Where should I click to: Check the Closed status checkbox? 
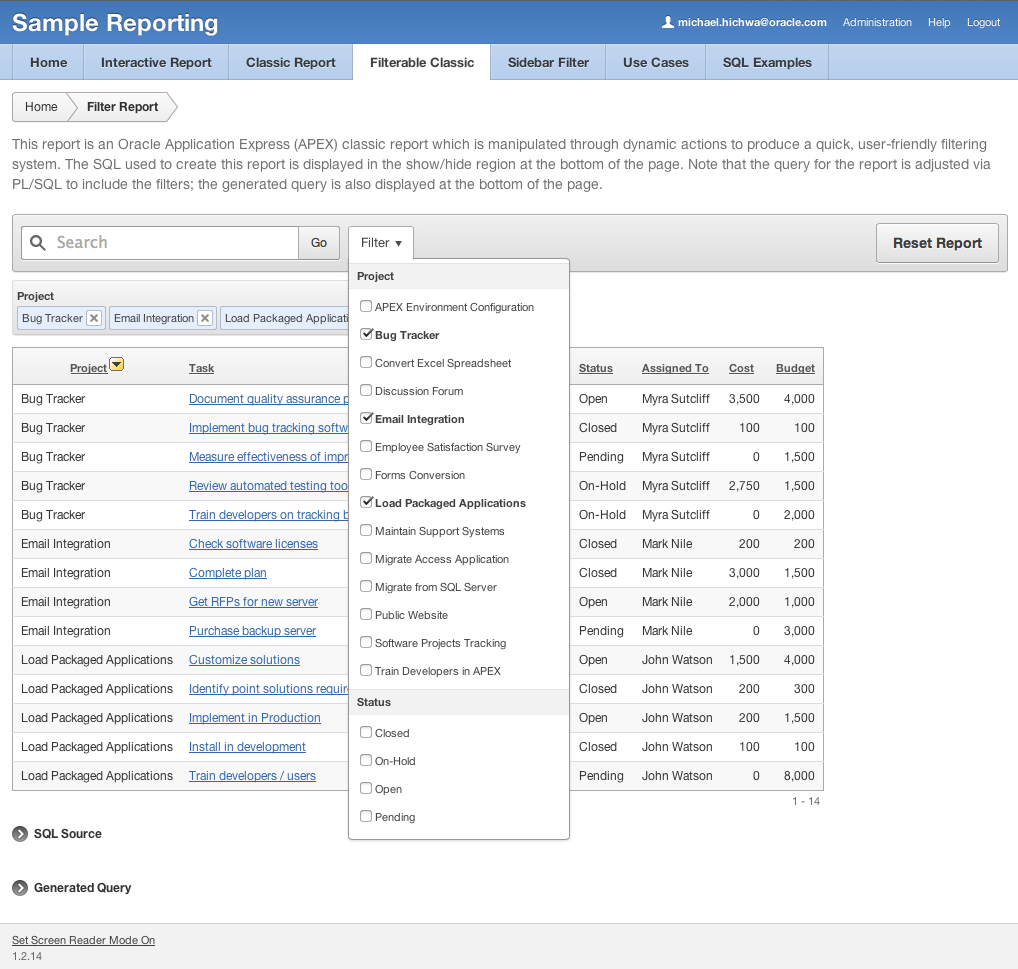click(x=366, y=732)
